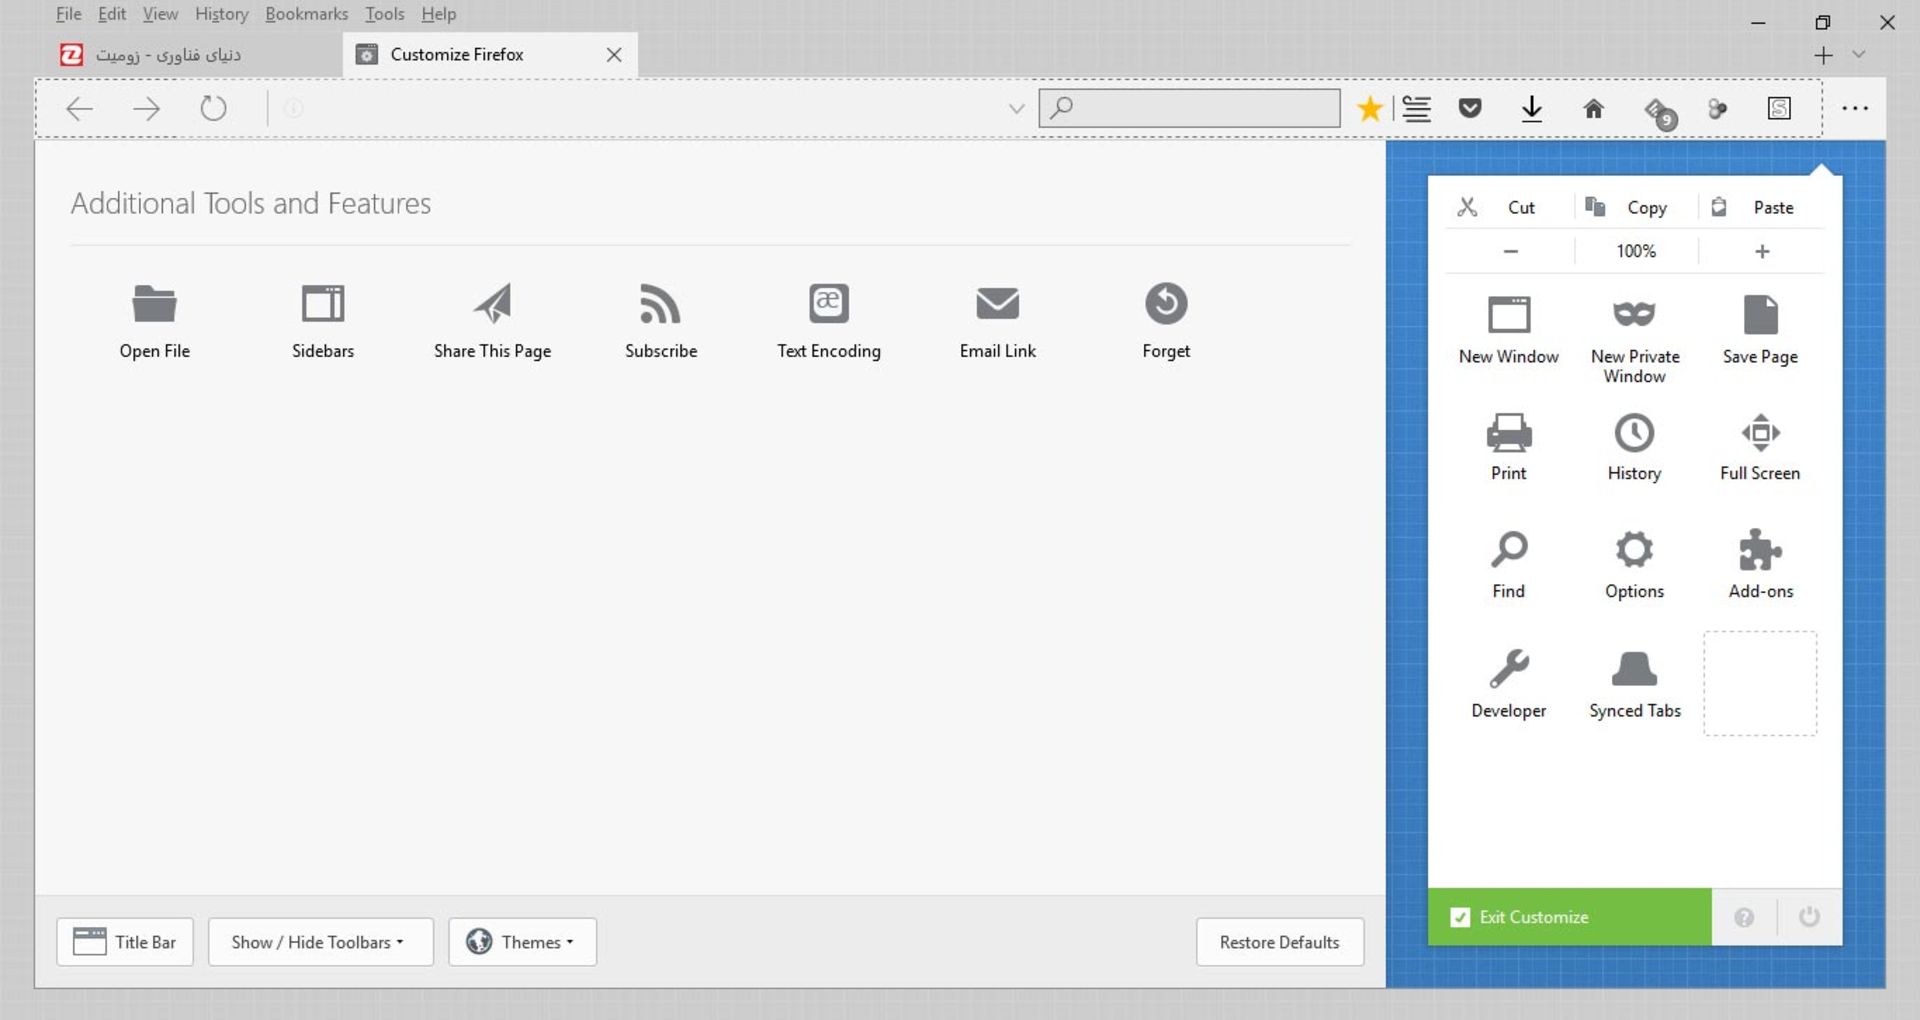This screenshot has height=1020, width=1920.
Task: Expand the Show / Hide Toolbars dropdown
Action: coord(320,942)
